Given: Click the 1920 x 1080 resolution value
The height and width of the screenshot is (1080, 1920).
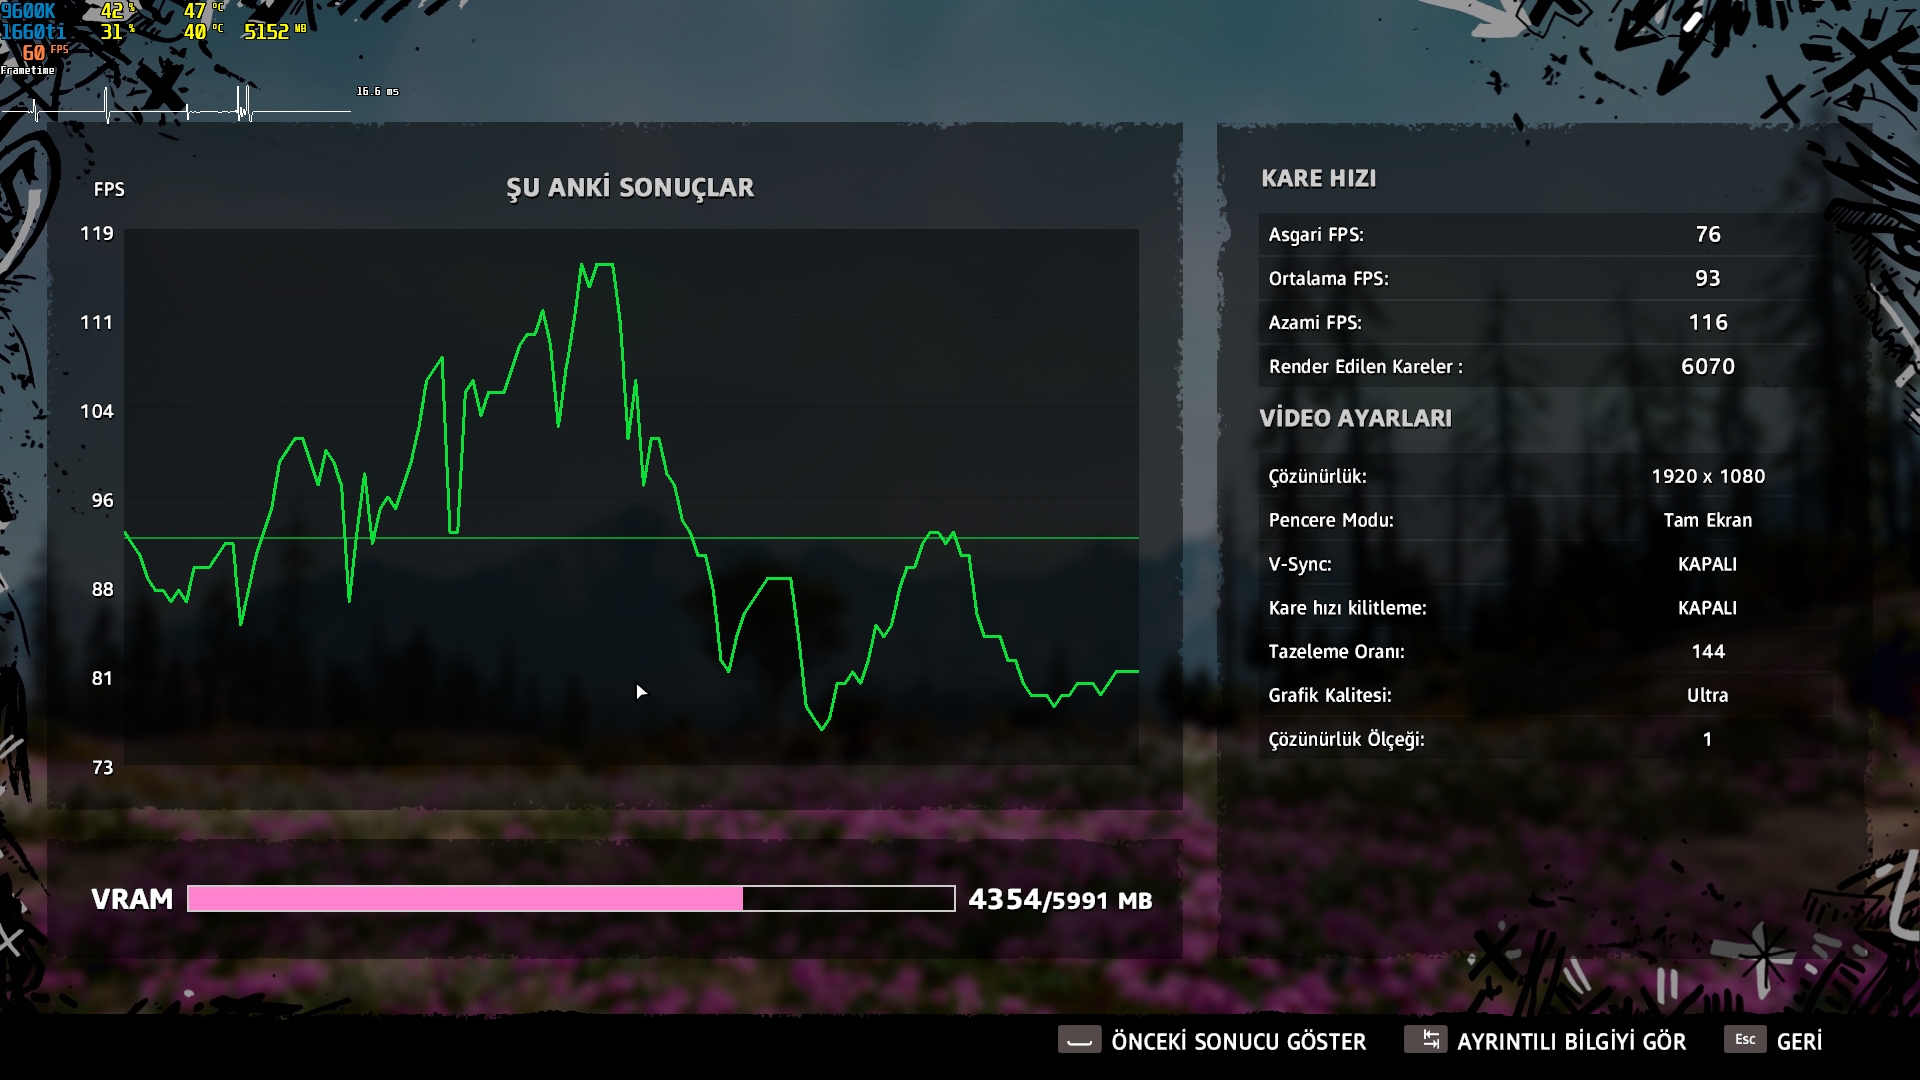Looking at the screenshot, I should pos(1708,476).
